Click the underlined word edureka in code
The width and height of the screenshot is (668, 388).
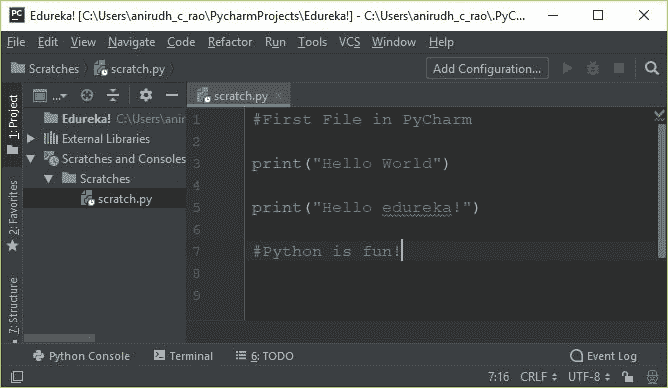coord(417,208)
